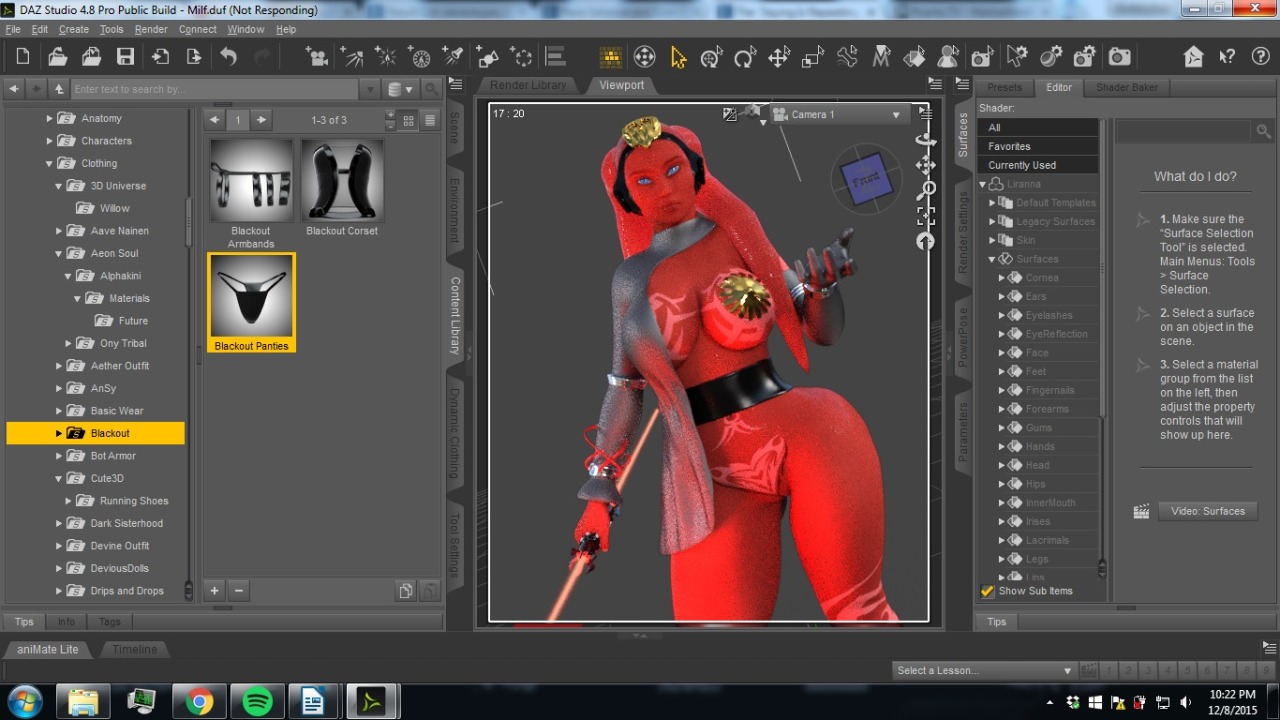Click the Export file icon in toolbar
The height and width of the screenshot is (720, 1280).
(x=193, y=57)
